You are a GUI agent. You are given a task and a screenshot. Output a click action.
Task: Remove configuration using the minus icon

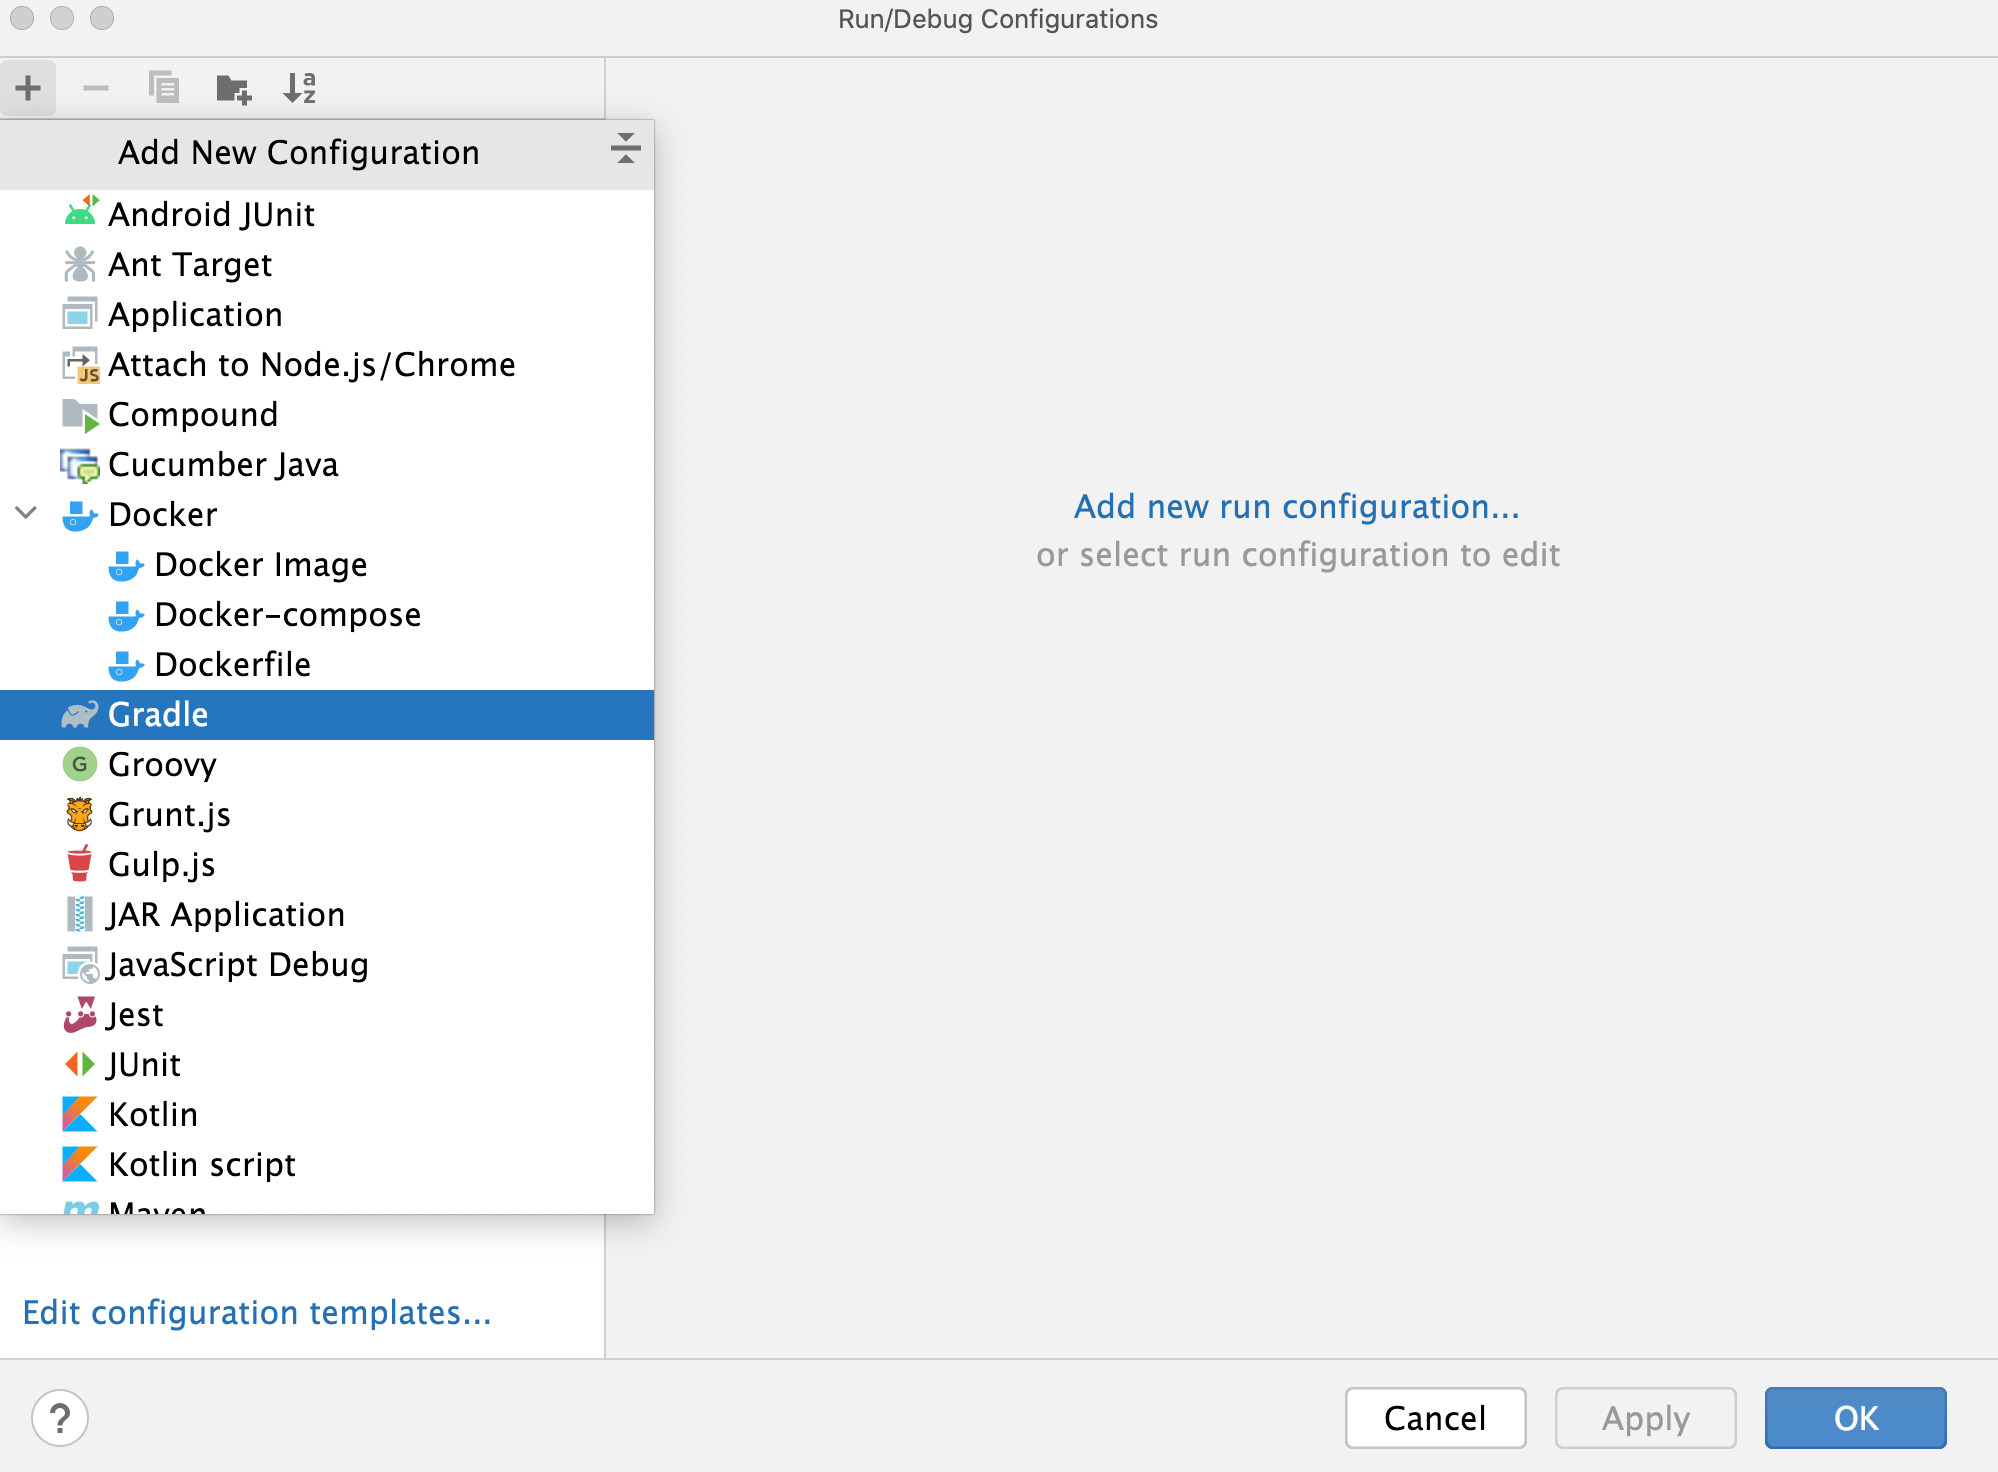coord(96,88)
